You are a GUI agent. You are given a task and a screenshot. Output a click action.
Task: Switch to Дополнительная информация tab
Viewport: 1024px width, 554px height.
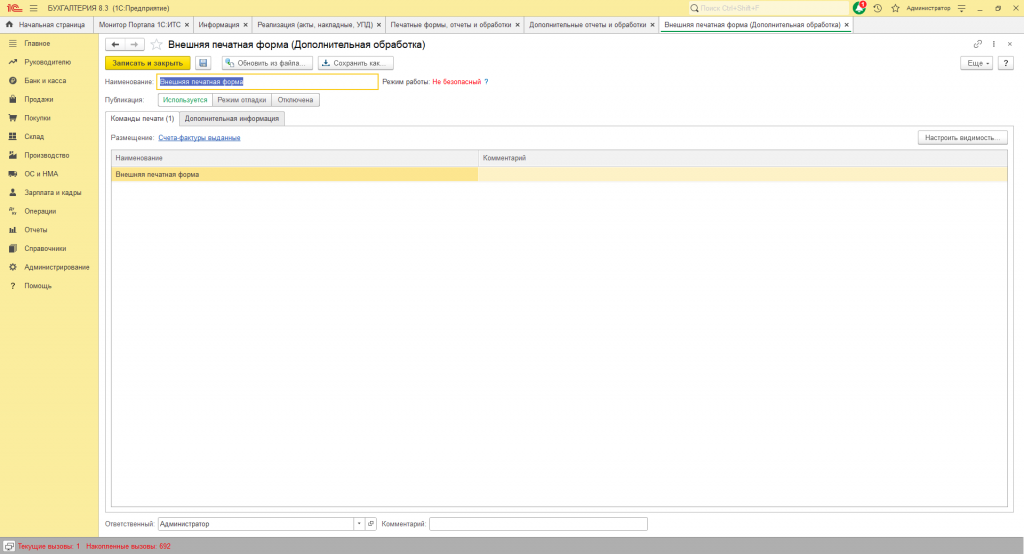pos(232,118)
